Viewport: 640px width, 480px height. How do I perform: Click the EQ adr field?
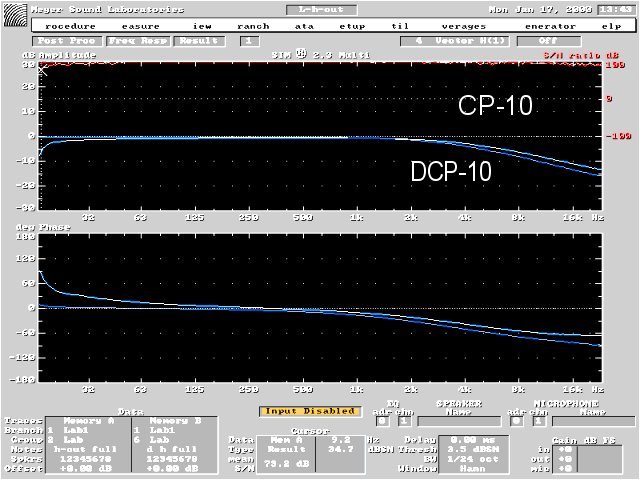[x=382, y=421]
